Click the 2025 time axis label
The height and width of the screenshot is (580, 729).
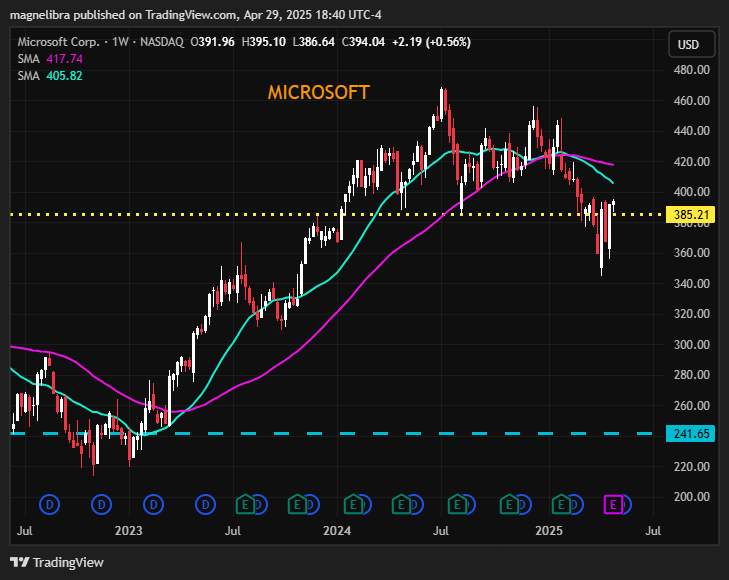549,530
